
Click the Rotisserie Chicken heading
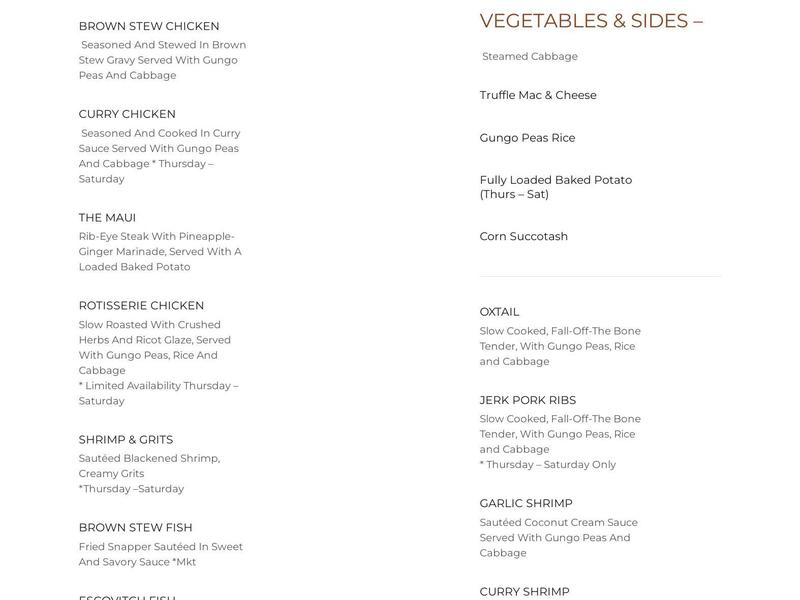141,306
